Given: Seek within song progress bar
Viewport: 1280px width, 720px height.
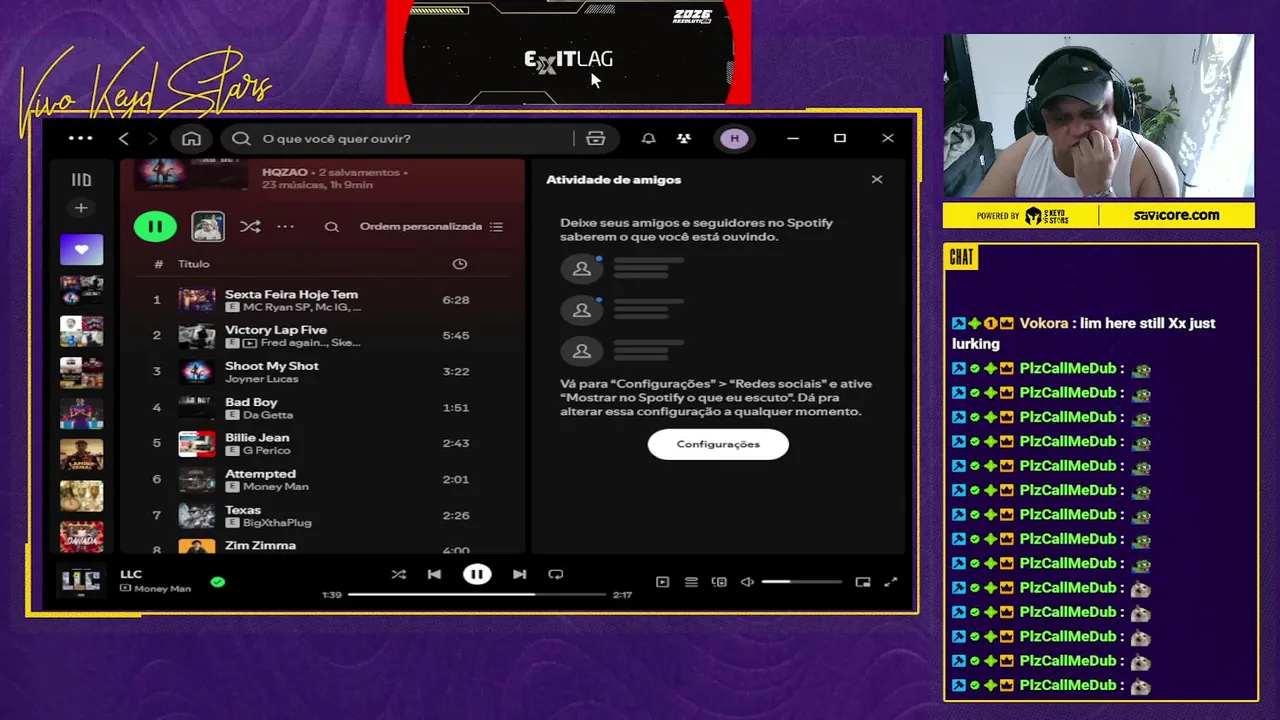Looking at the screenshot, I should (478, 594).
